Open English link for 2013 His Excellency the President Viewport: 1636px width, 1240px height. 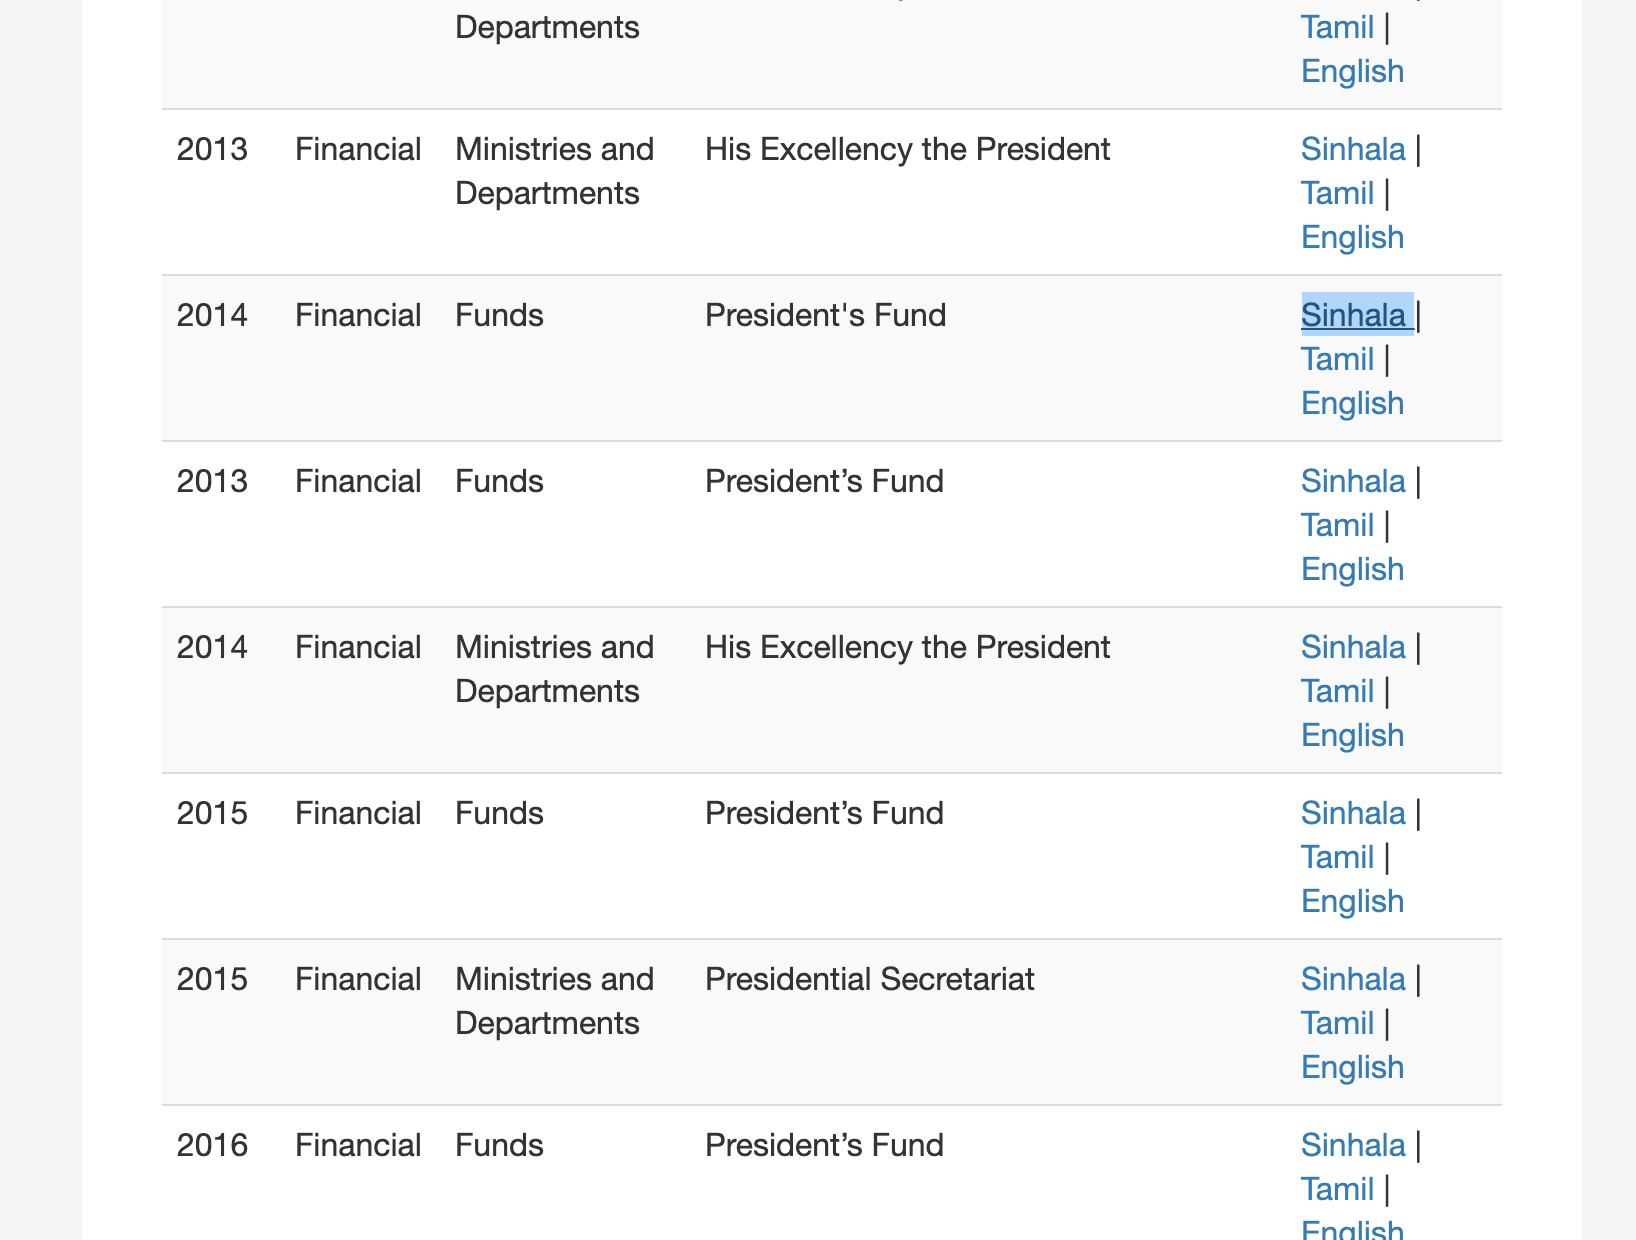pyautogui.click(x=1352, y=237)
